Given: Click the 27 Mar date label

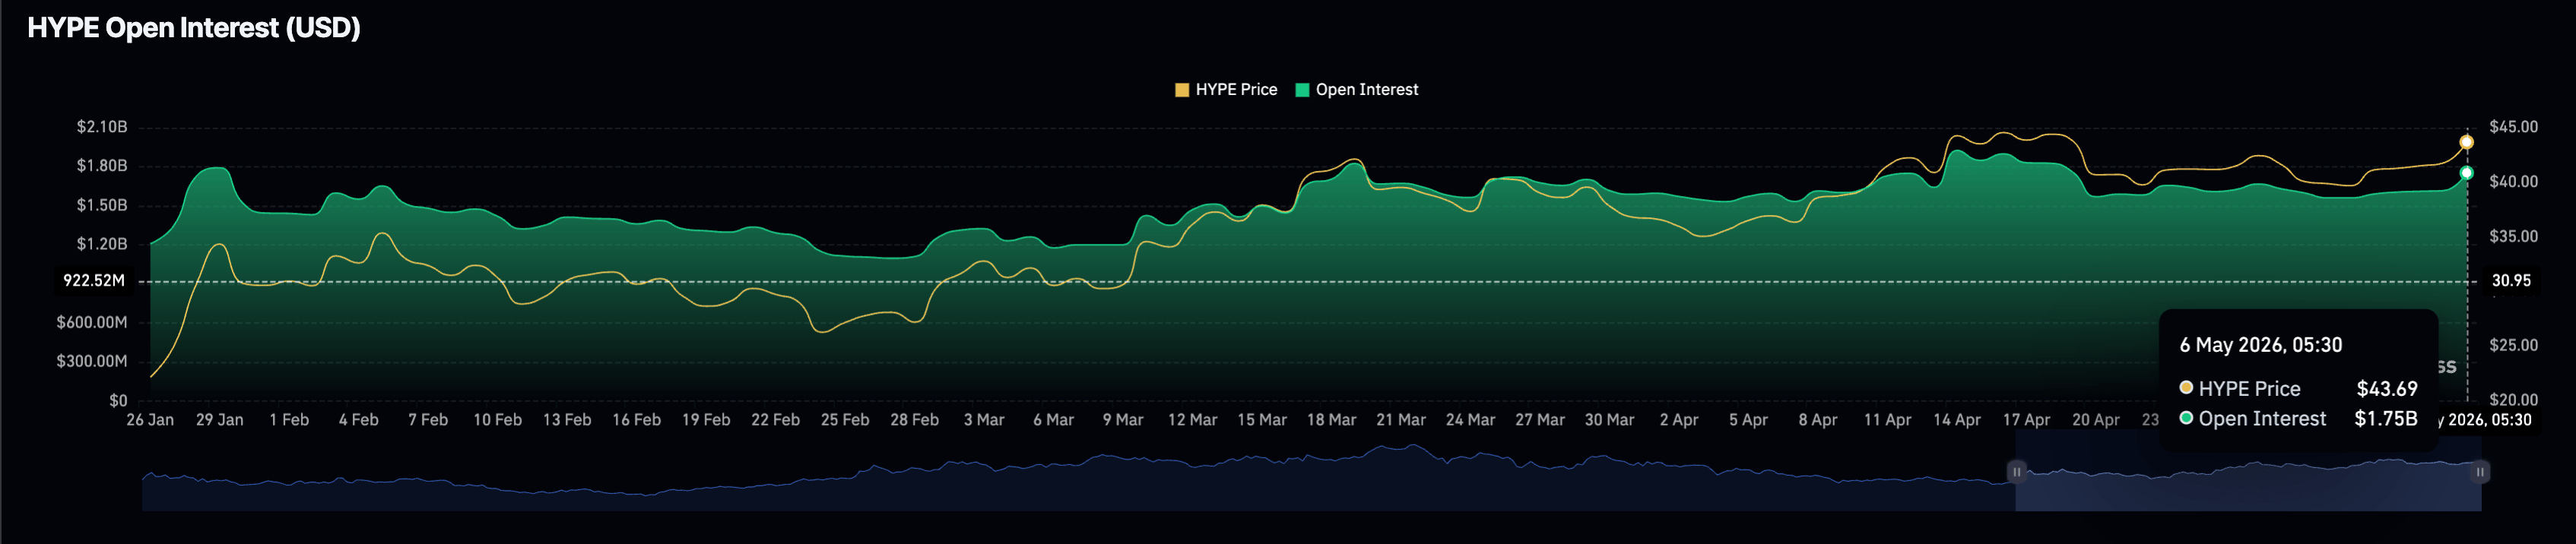Looking at the screenshot, I should coord(1540,420).
